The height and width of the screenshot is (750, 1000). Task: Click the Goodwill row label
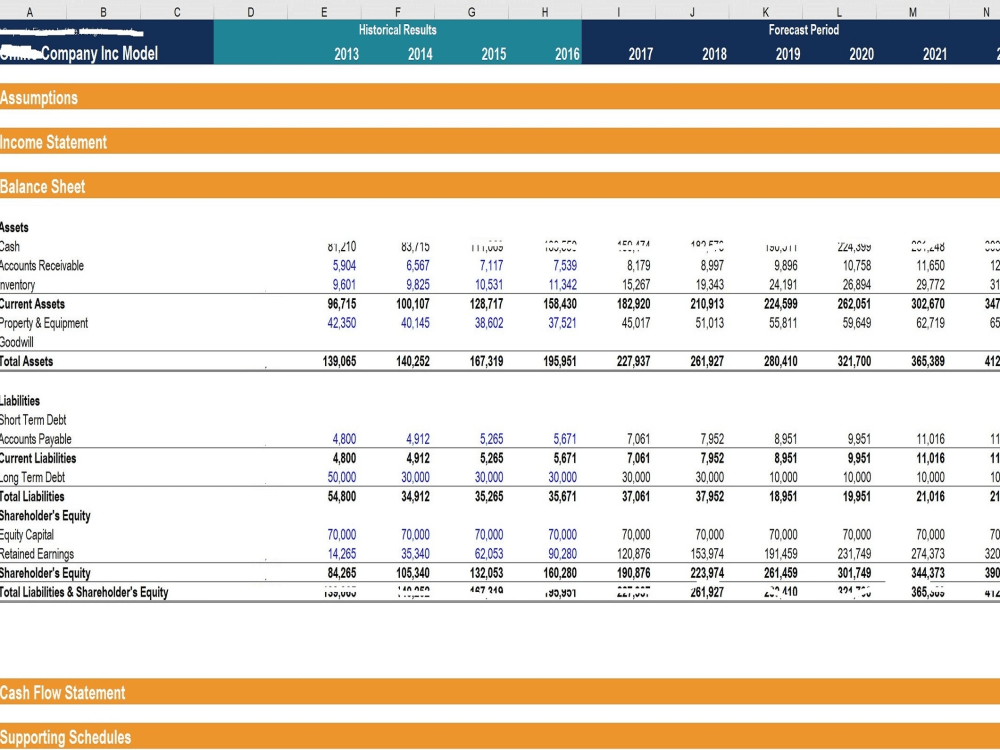click(17, 342)
